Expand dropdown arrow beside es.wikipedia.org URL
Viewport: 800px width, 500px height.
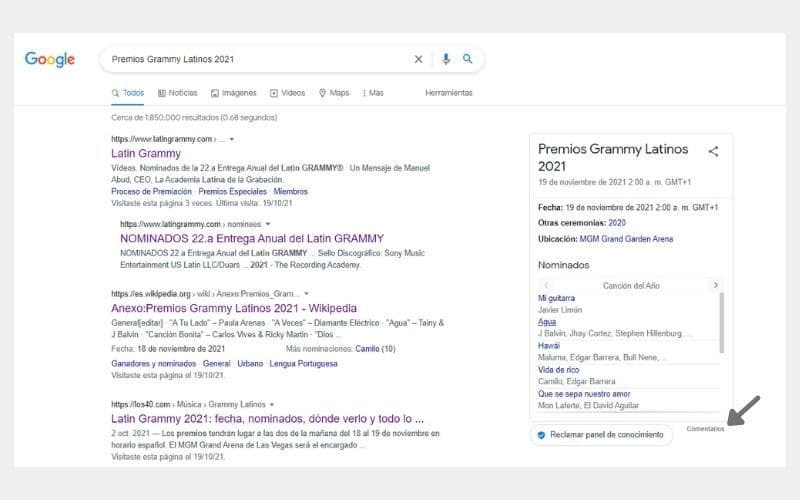coord(306,294)
